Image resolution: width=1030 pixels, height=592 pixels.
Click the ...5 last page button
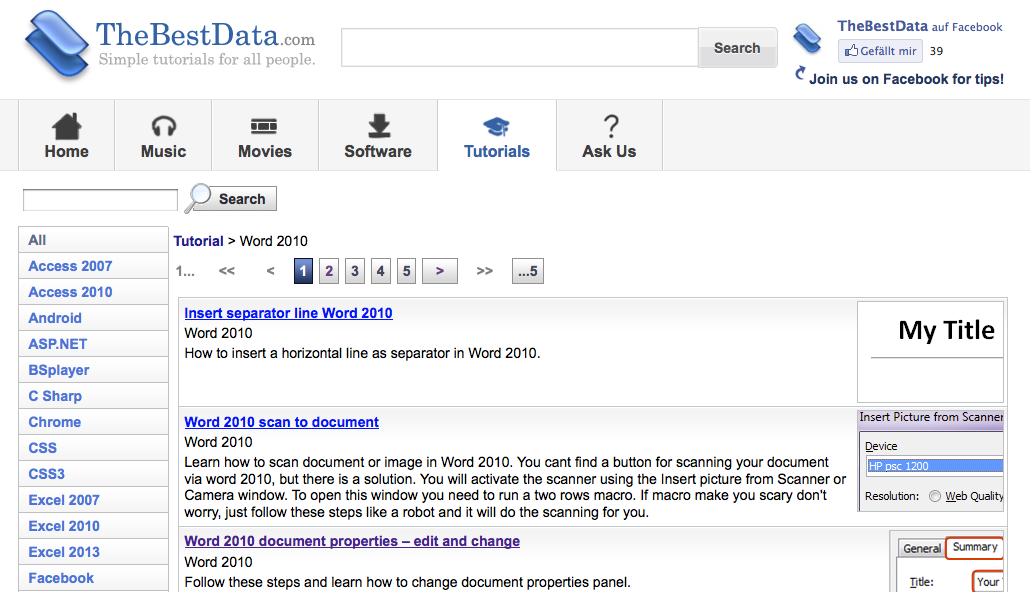point(527,271)
